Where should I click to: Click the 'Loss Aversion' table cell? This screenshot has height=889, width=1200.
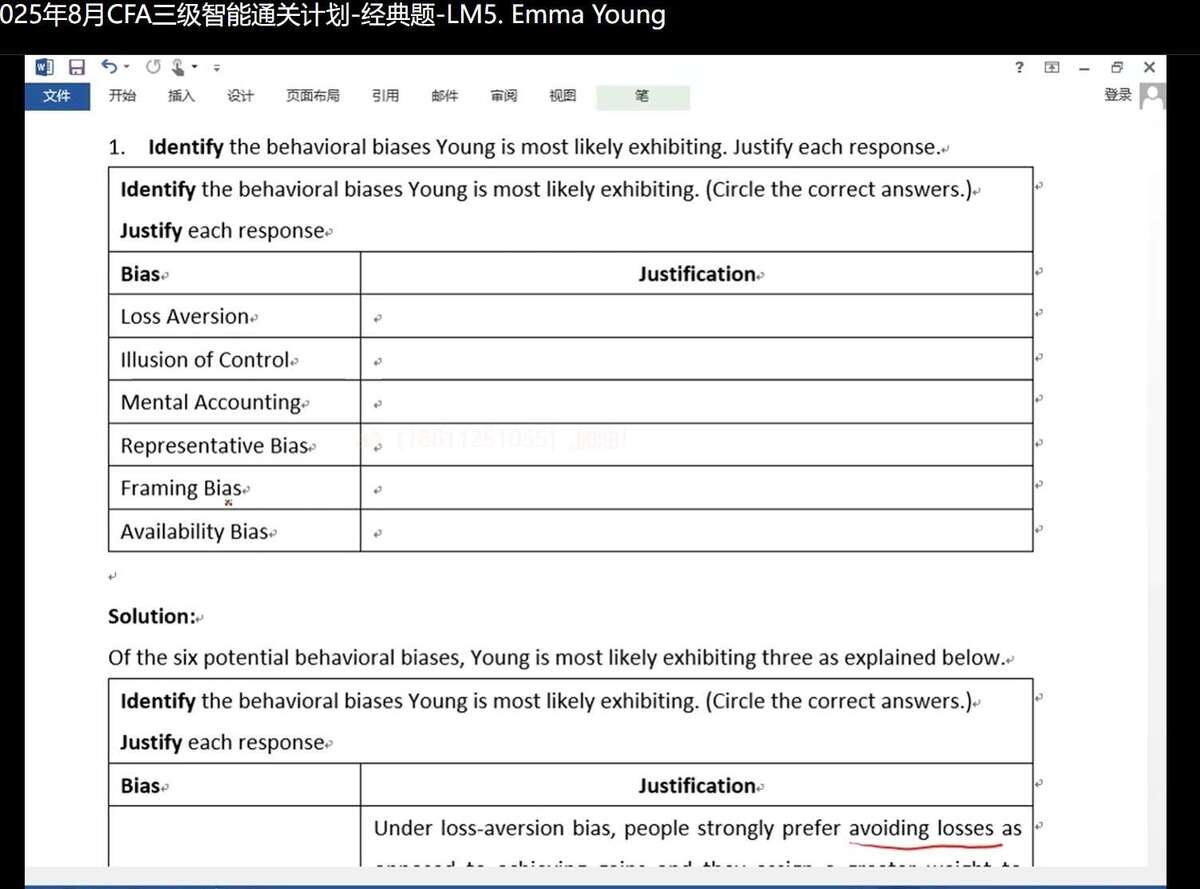pos(234,316)
